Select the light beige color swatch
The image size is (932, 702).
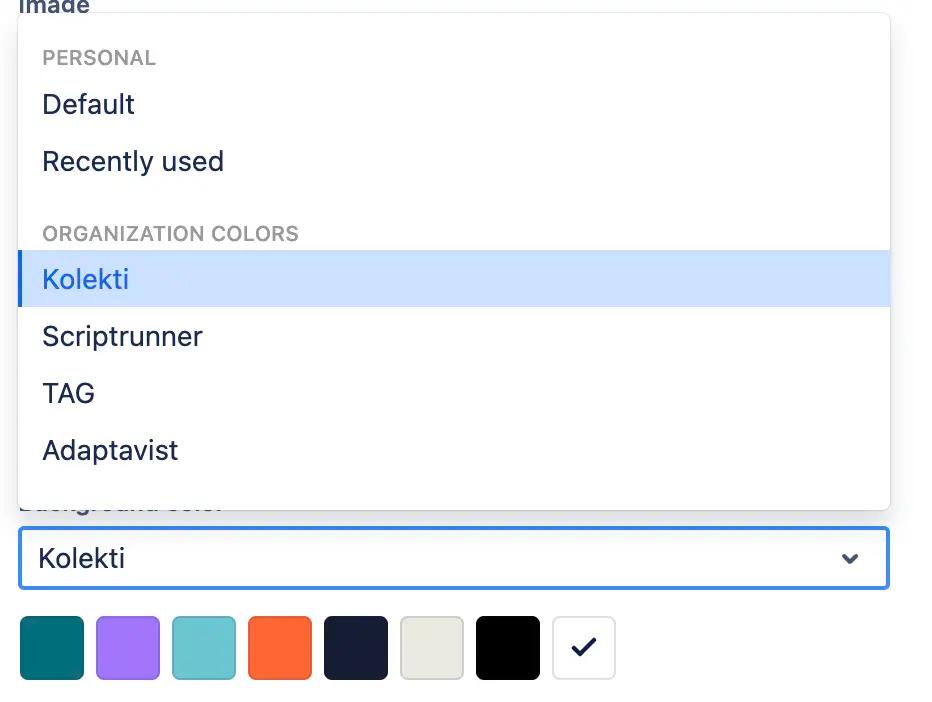432,648
